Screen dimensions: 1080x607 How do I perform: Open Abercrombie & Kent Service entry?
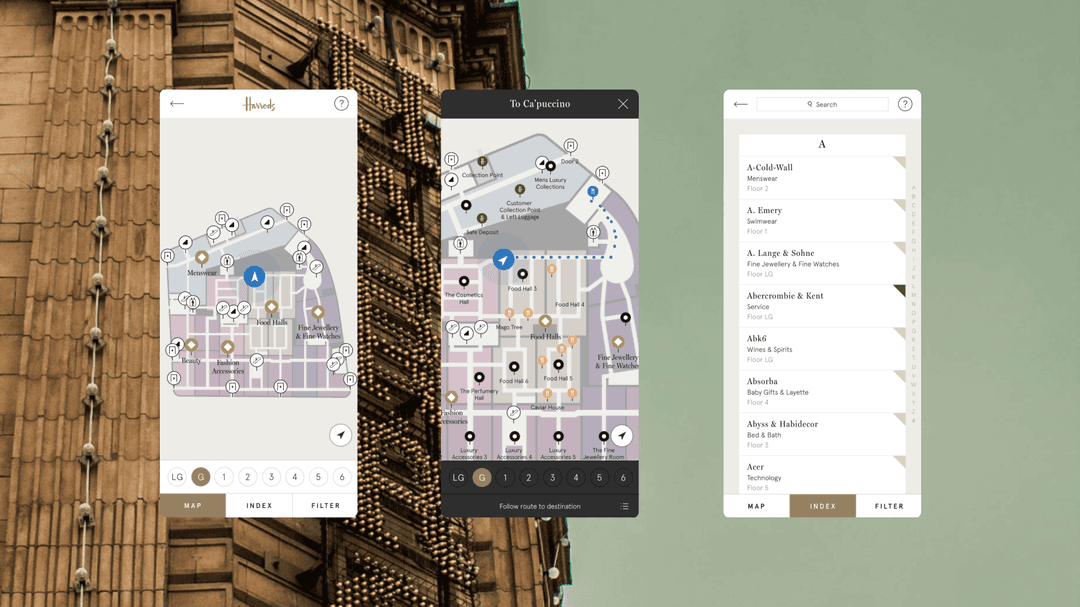click(x=822, y=306)
